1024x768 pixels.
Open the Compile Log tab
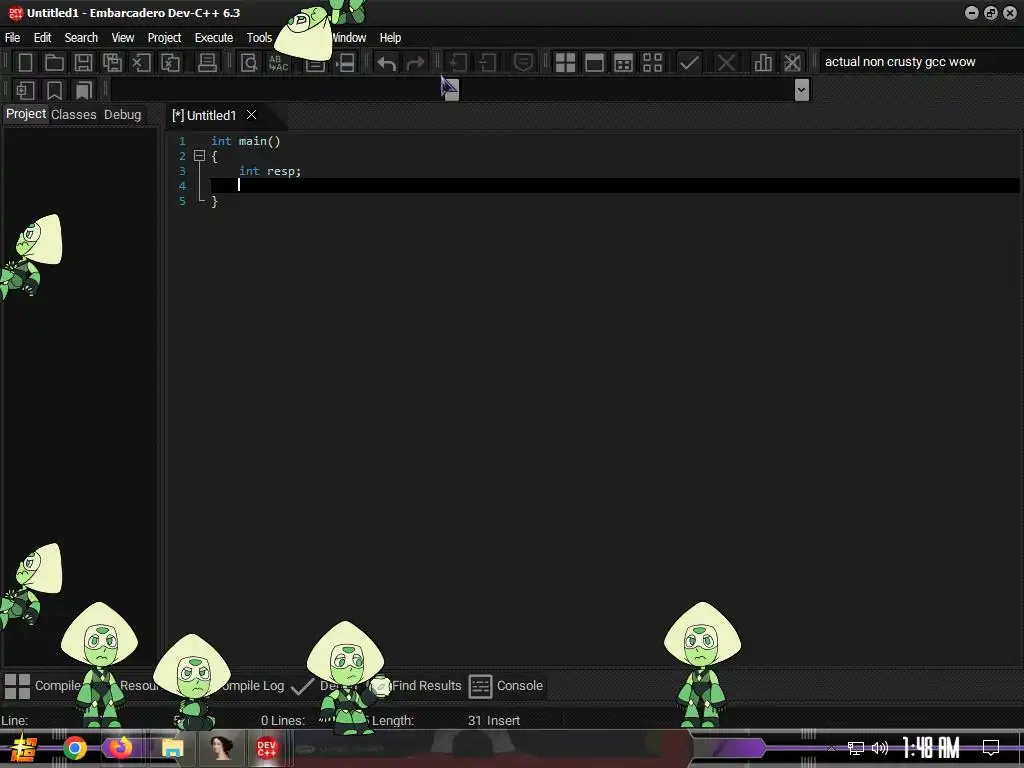pyautogui.click(x=251, y=686)
